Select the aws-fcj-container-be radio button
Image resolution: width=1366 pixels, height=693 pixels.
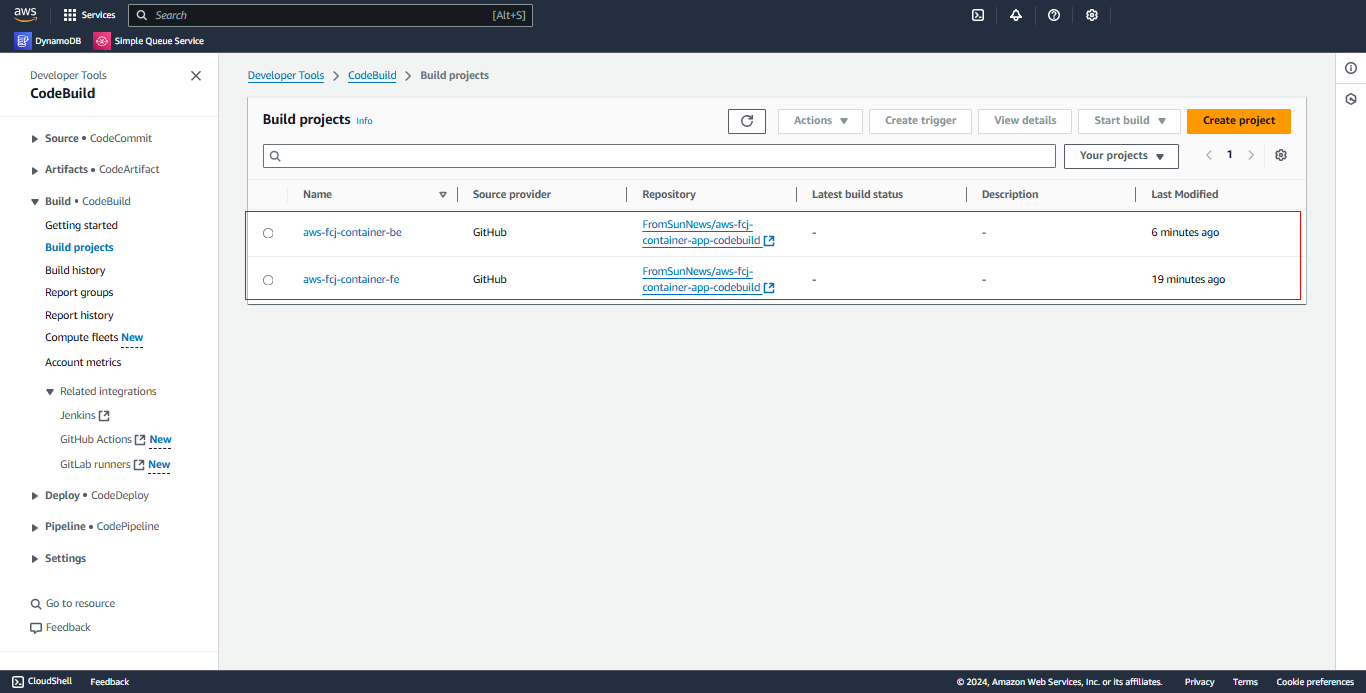point(268,233)
